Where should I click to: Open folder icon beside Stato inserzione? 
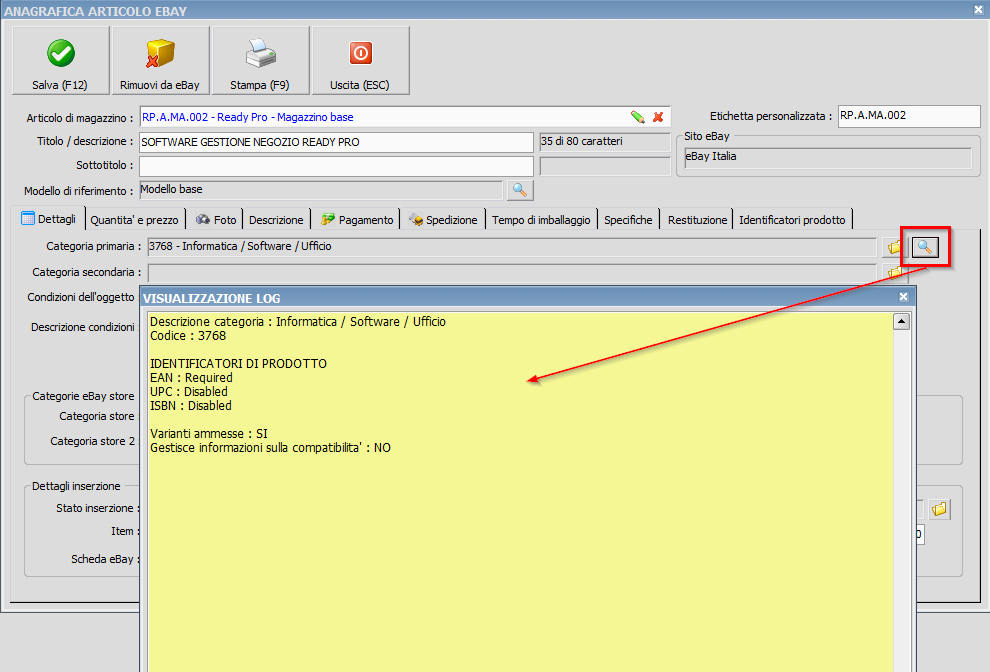pos(939,509)
